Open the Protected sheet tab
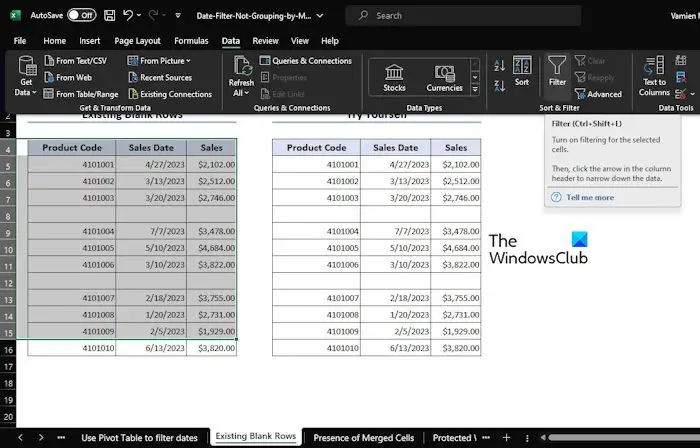700x448 pixels. coord(454,438)
